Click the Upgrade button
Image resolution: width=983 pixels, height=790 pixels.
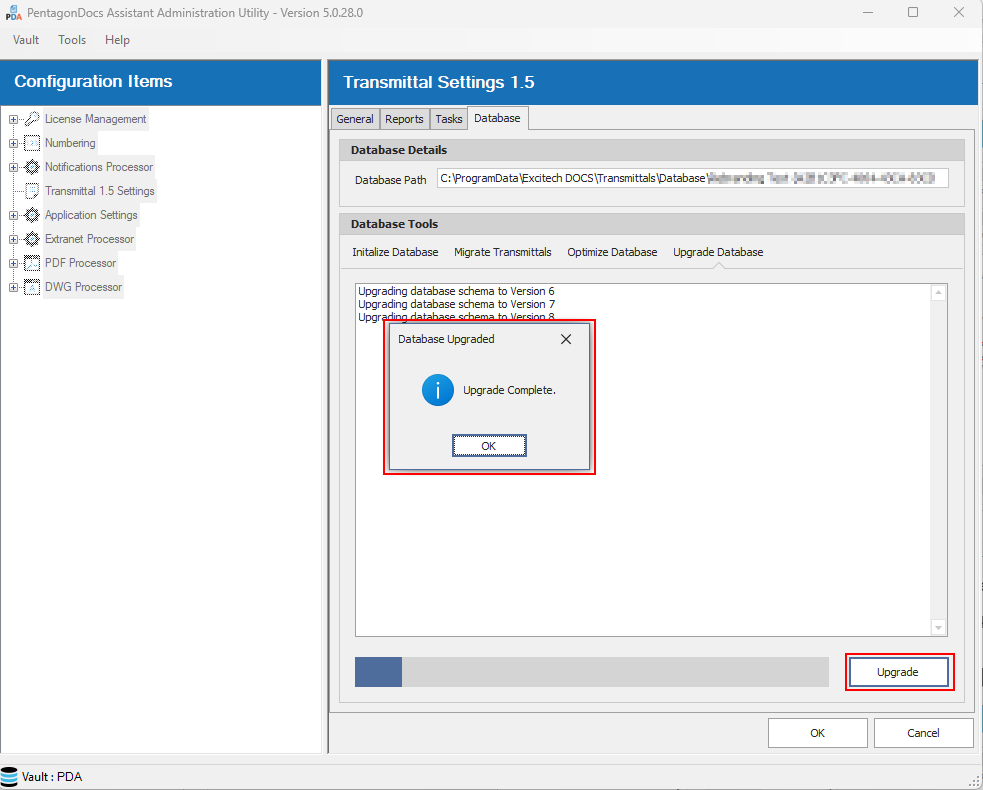click(898, 672)
